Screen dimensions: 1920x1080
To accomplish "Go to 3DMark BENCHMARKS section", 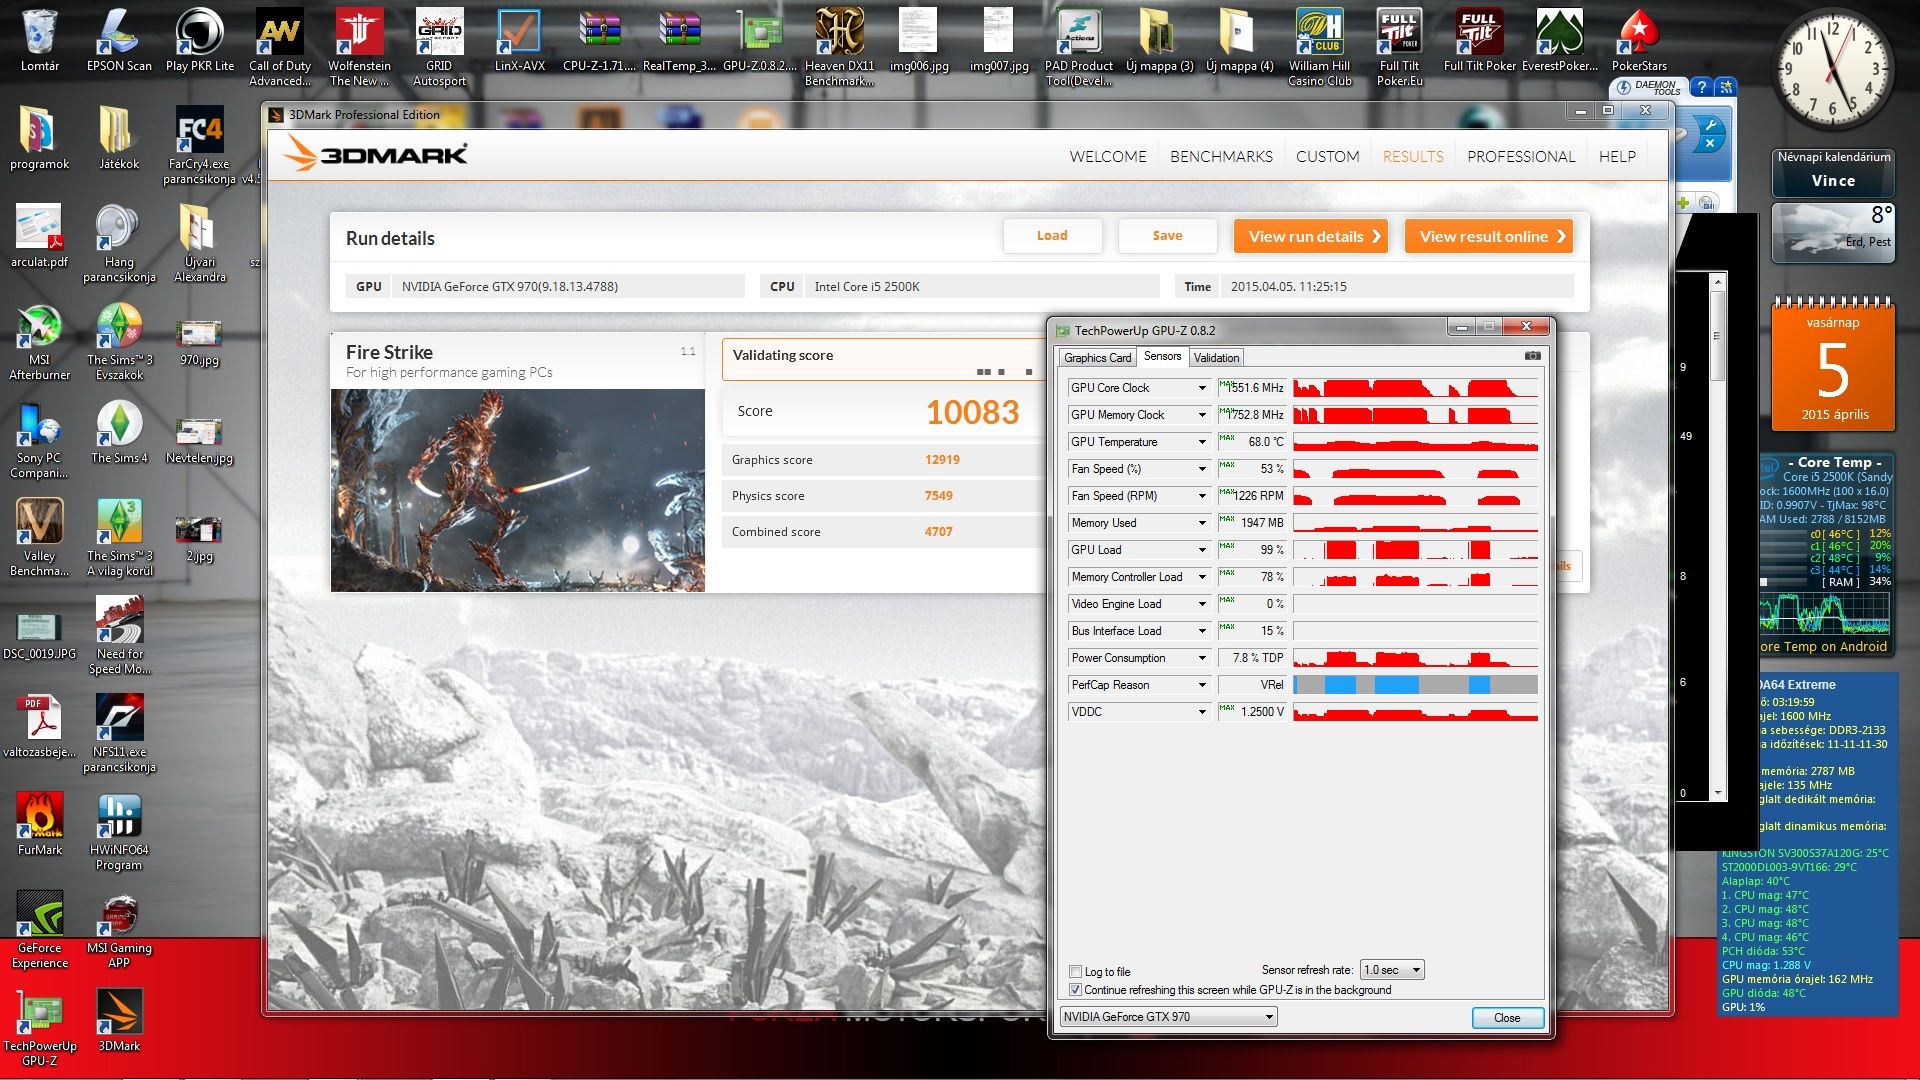I will [x=1221, y=157].
